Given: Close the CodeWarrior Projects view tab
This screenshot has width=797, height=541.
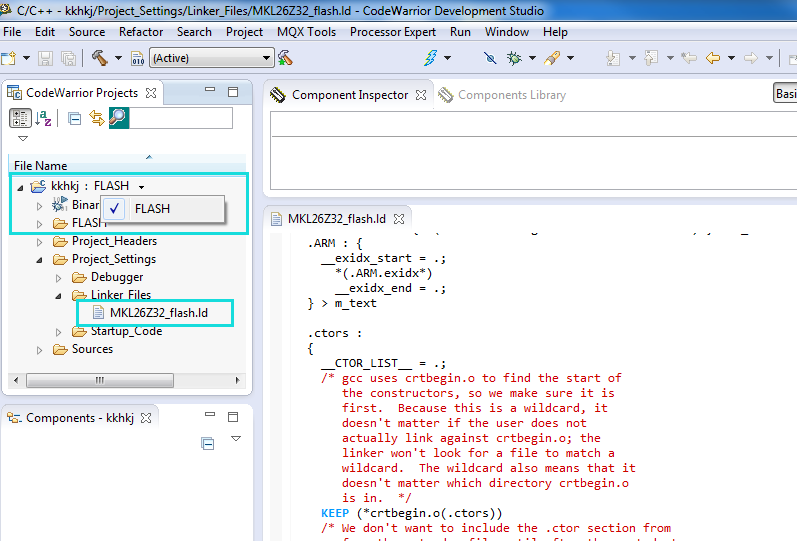Looking at the screenshot, I should (151, 93).
